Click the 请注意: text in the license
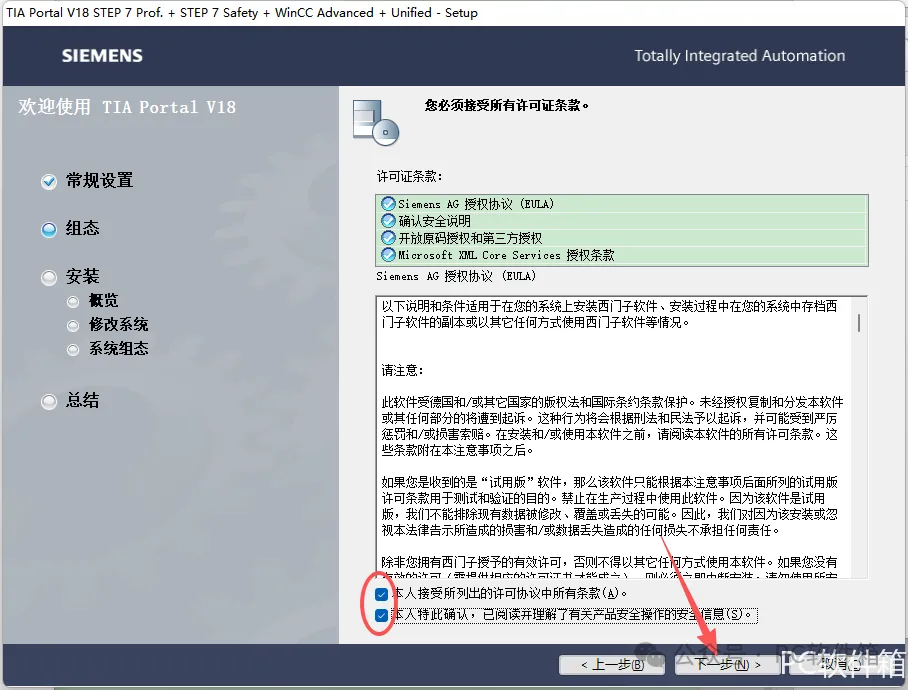 coord(402,370)
